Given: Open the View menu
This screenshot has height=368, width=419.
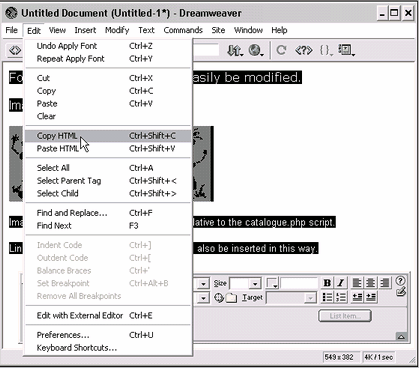Looking at the screenshot, I should click(57, 30).
